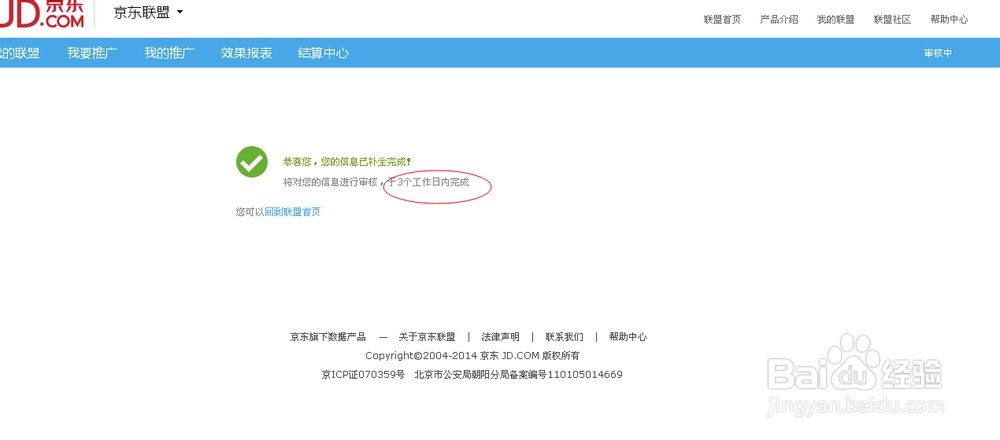Open footer link 法律声明
This screenshot has height=440, width=1000.
click(500, 337)
